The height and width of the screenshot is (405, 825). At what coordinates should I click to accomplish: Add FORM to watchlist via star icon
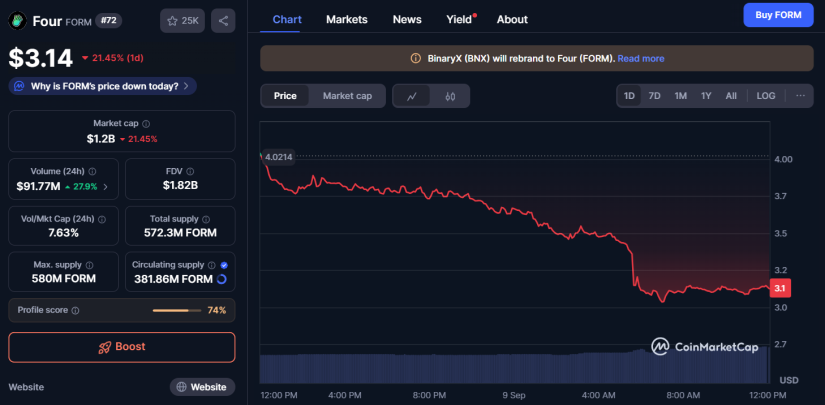pos(172,21)
